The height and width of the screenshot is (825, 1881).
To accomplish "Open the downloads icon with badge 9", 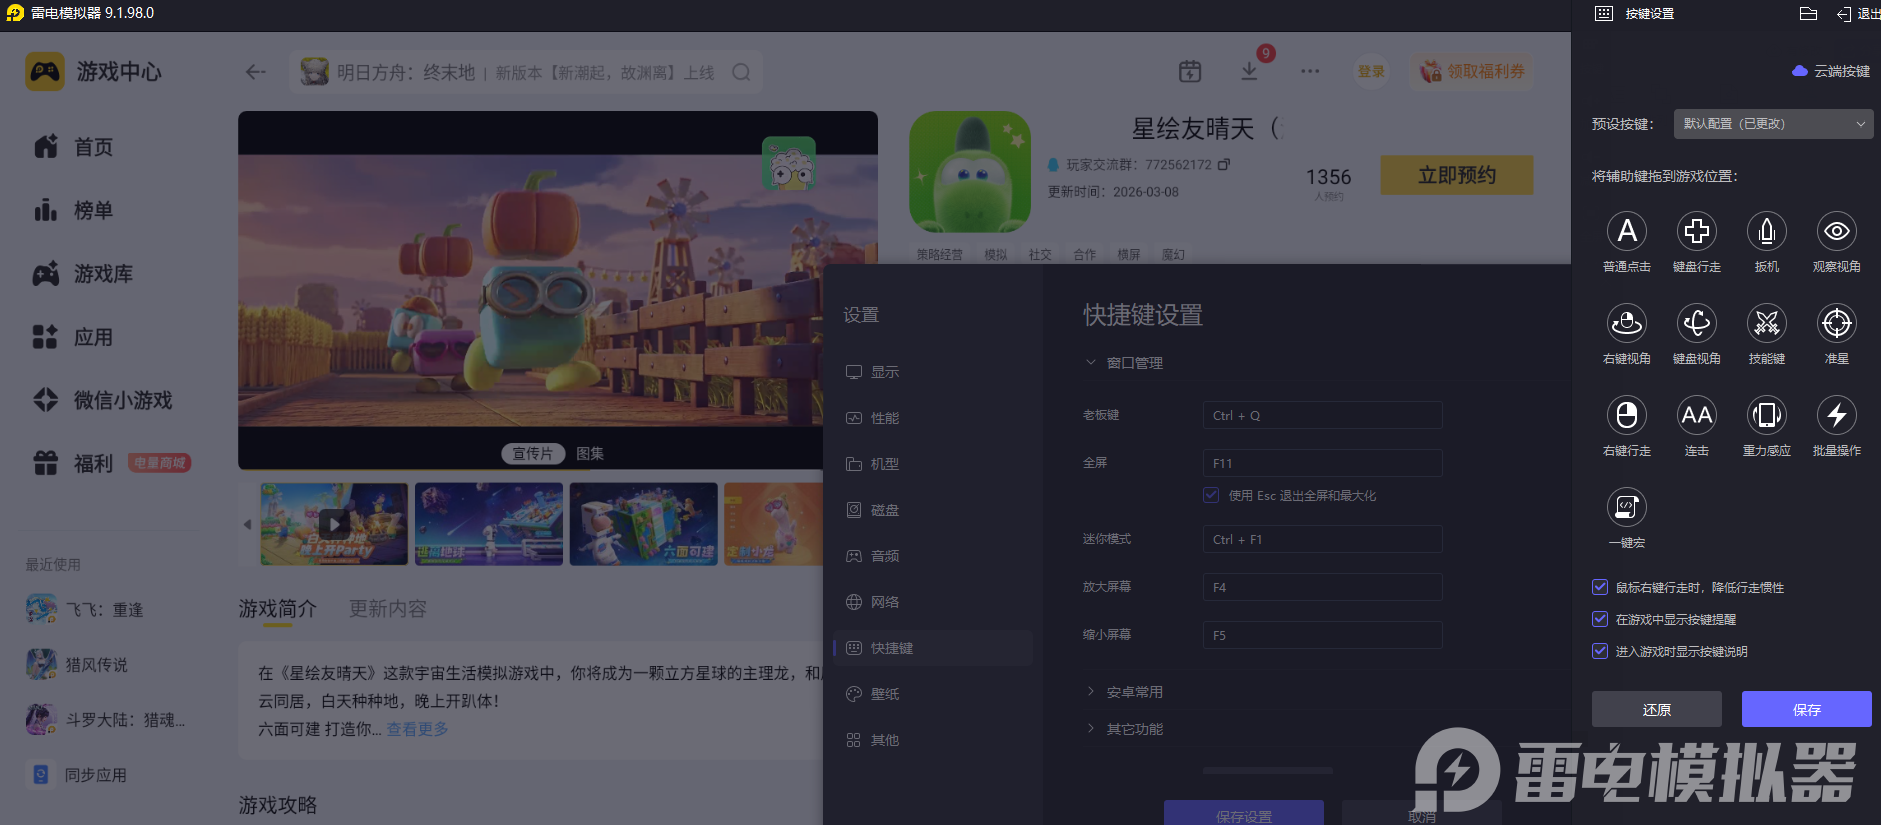I will 1249,71.
